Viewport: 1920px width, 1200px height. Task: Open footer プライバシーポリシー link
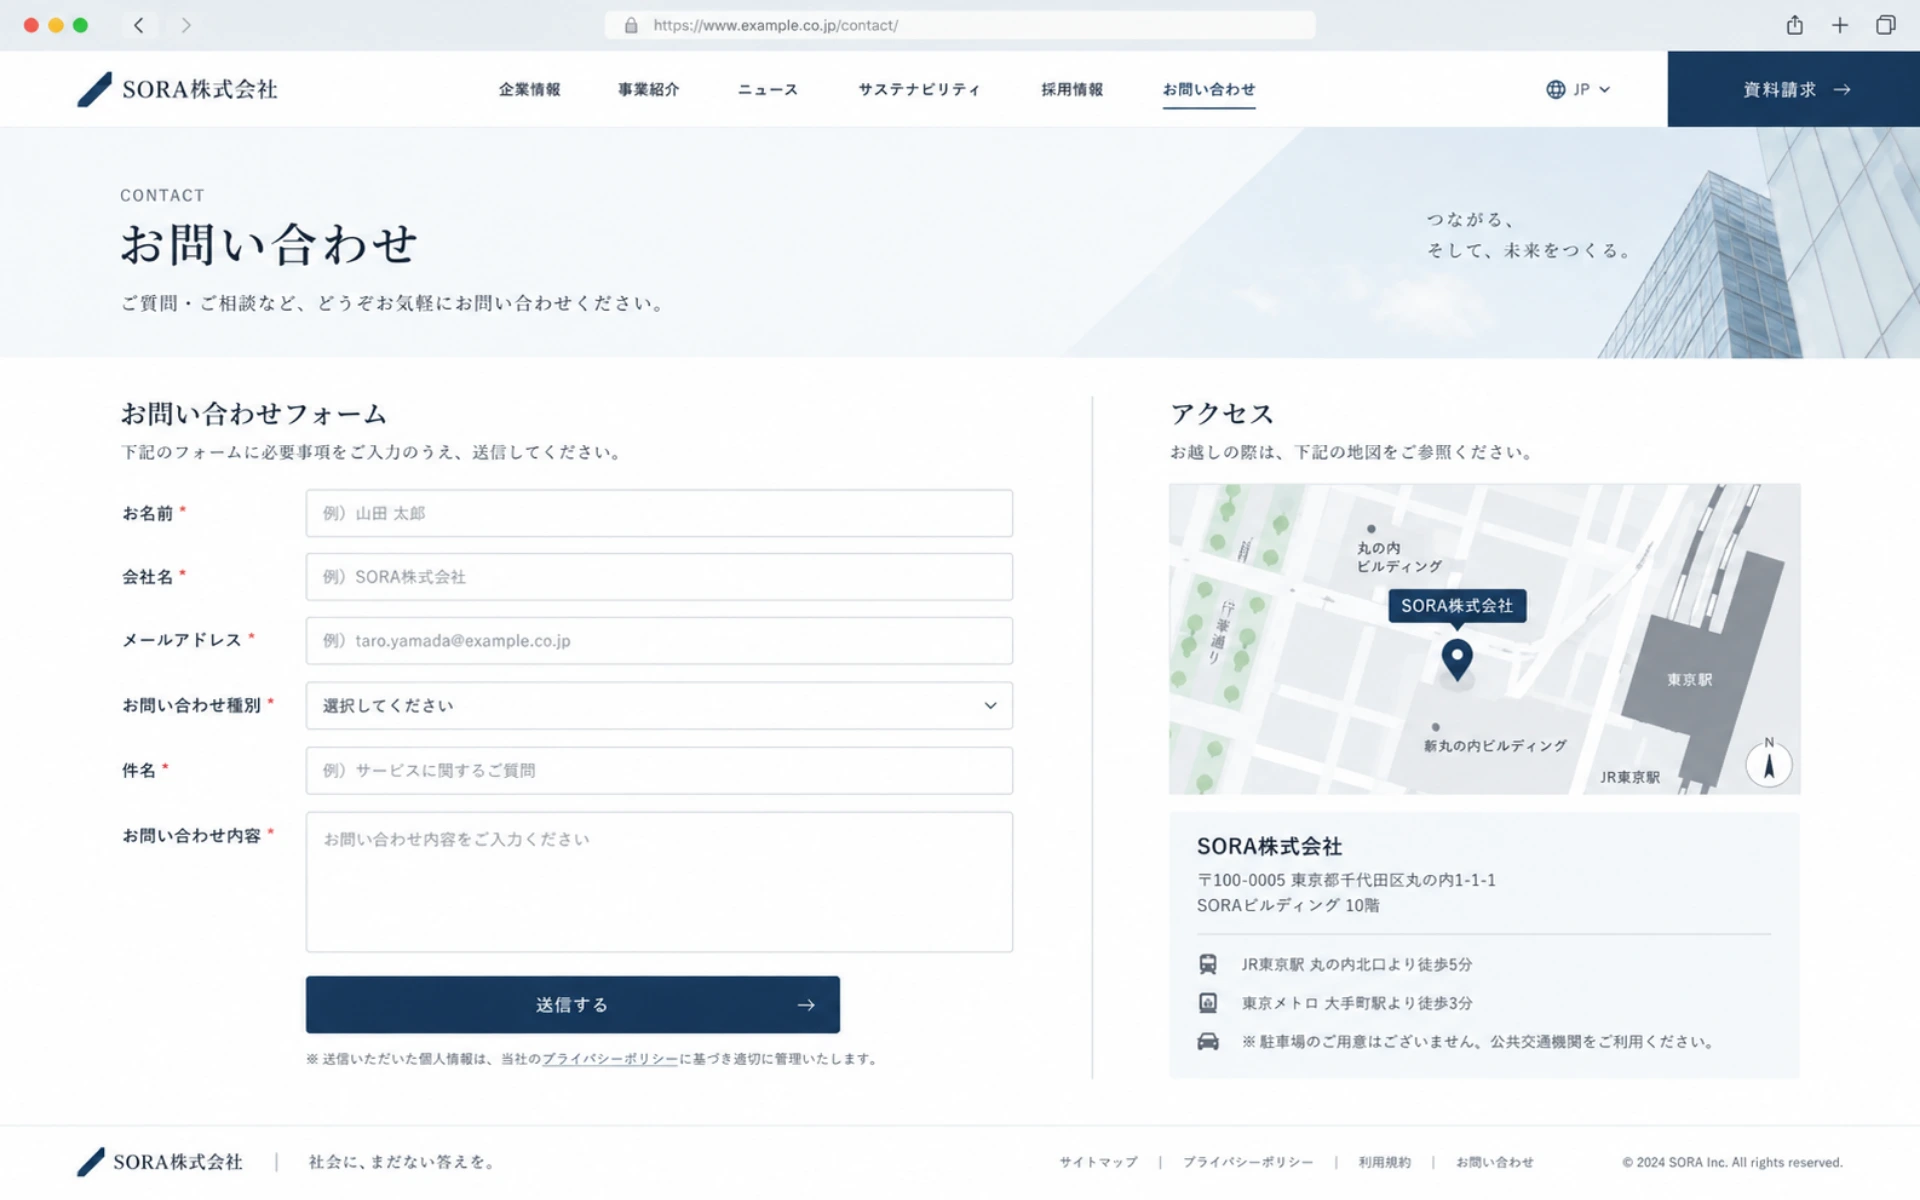pyautogui.click(x=1248, y=1162)
